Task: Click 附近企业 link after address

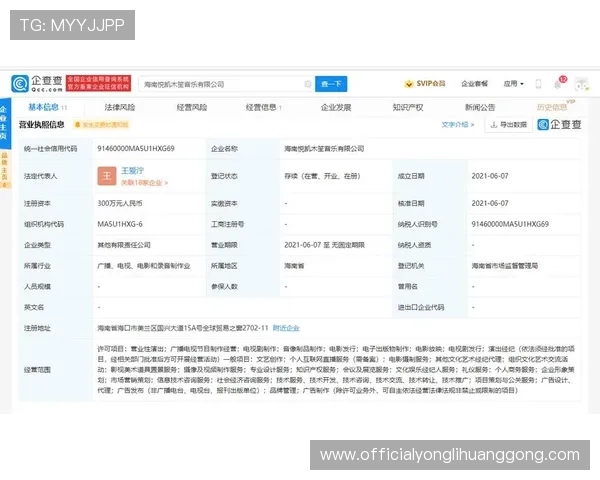Action: coord(286,328)
